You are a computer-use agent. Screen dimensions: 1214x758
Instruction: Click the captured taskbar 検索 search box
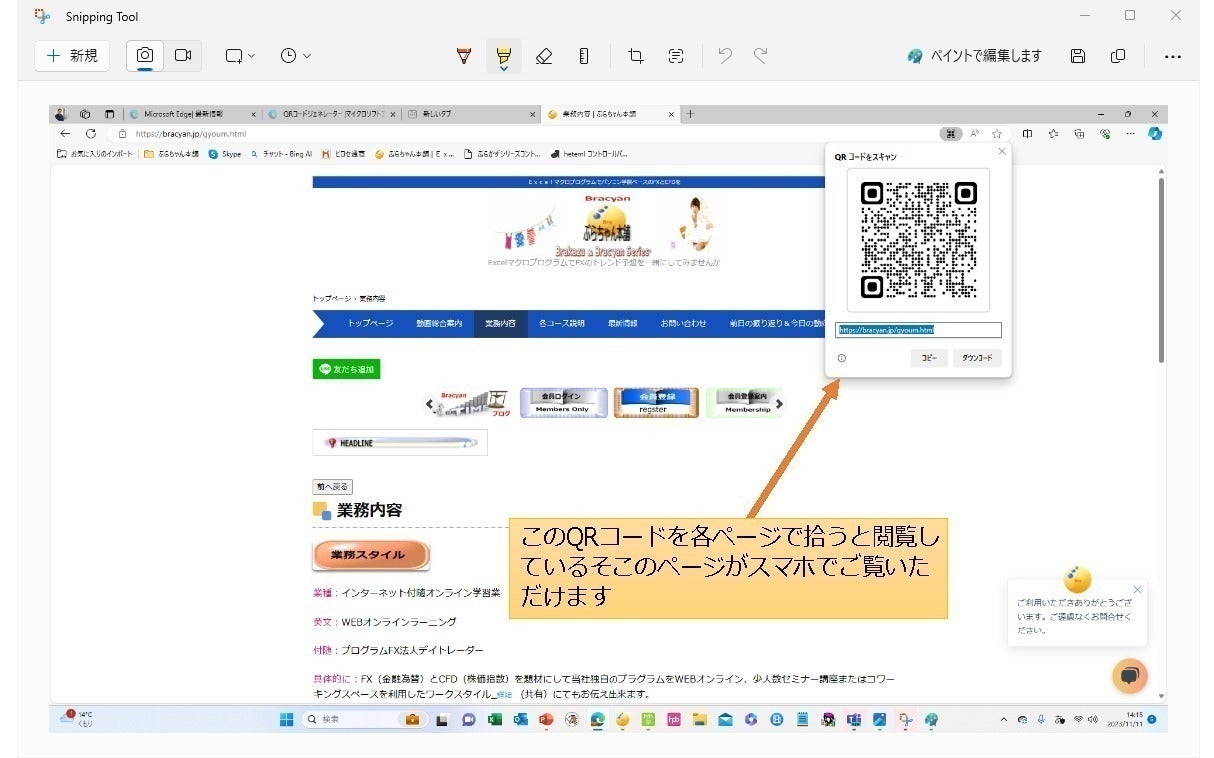tap(364, 719)
